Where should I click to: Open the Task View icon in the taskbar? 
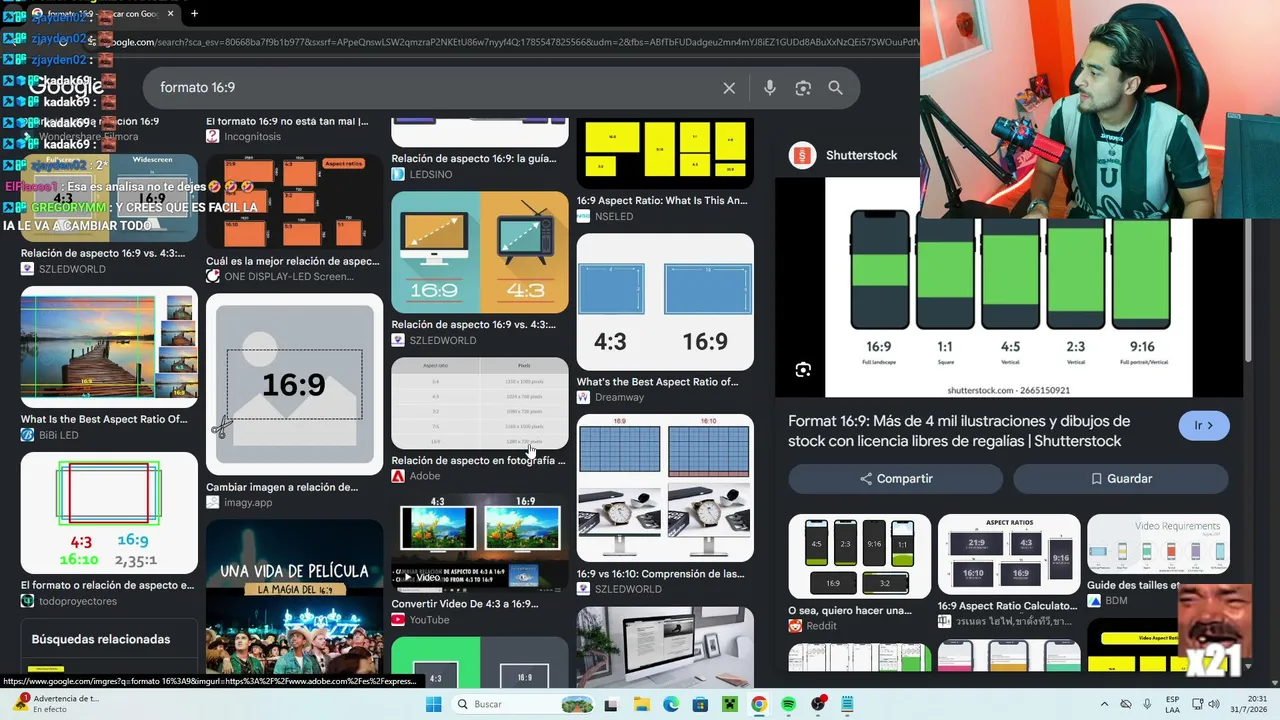click(611, 704)
